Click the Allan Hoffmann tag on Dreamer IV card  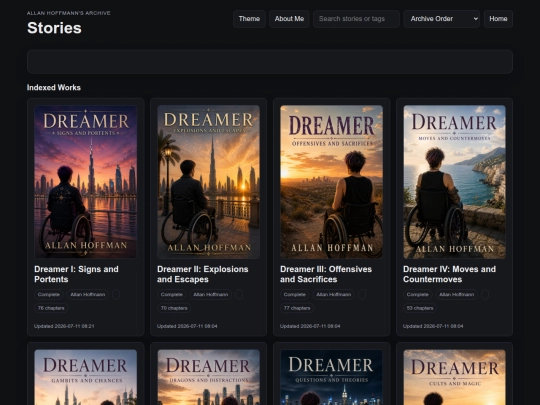456,294
